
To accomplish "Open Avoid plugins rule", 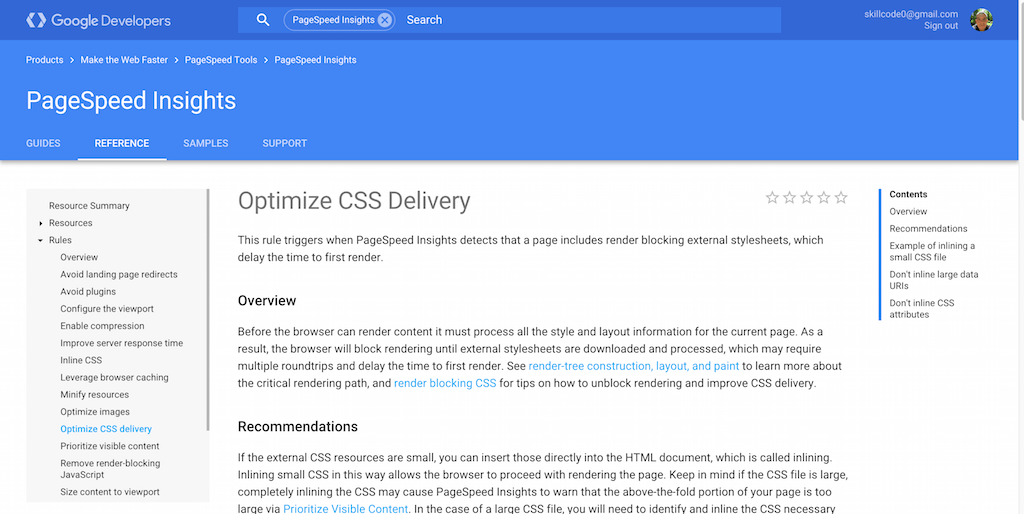I will (88, 291).
